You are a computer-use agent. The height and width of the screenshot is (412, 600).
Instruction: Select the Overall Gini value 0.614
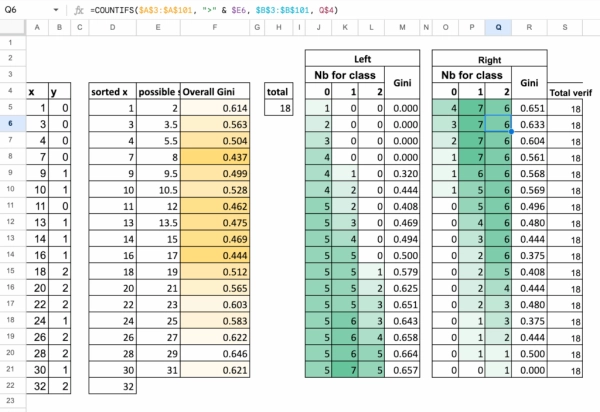pyautogui.click(x=212, y=108)
